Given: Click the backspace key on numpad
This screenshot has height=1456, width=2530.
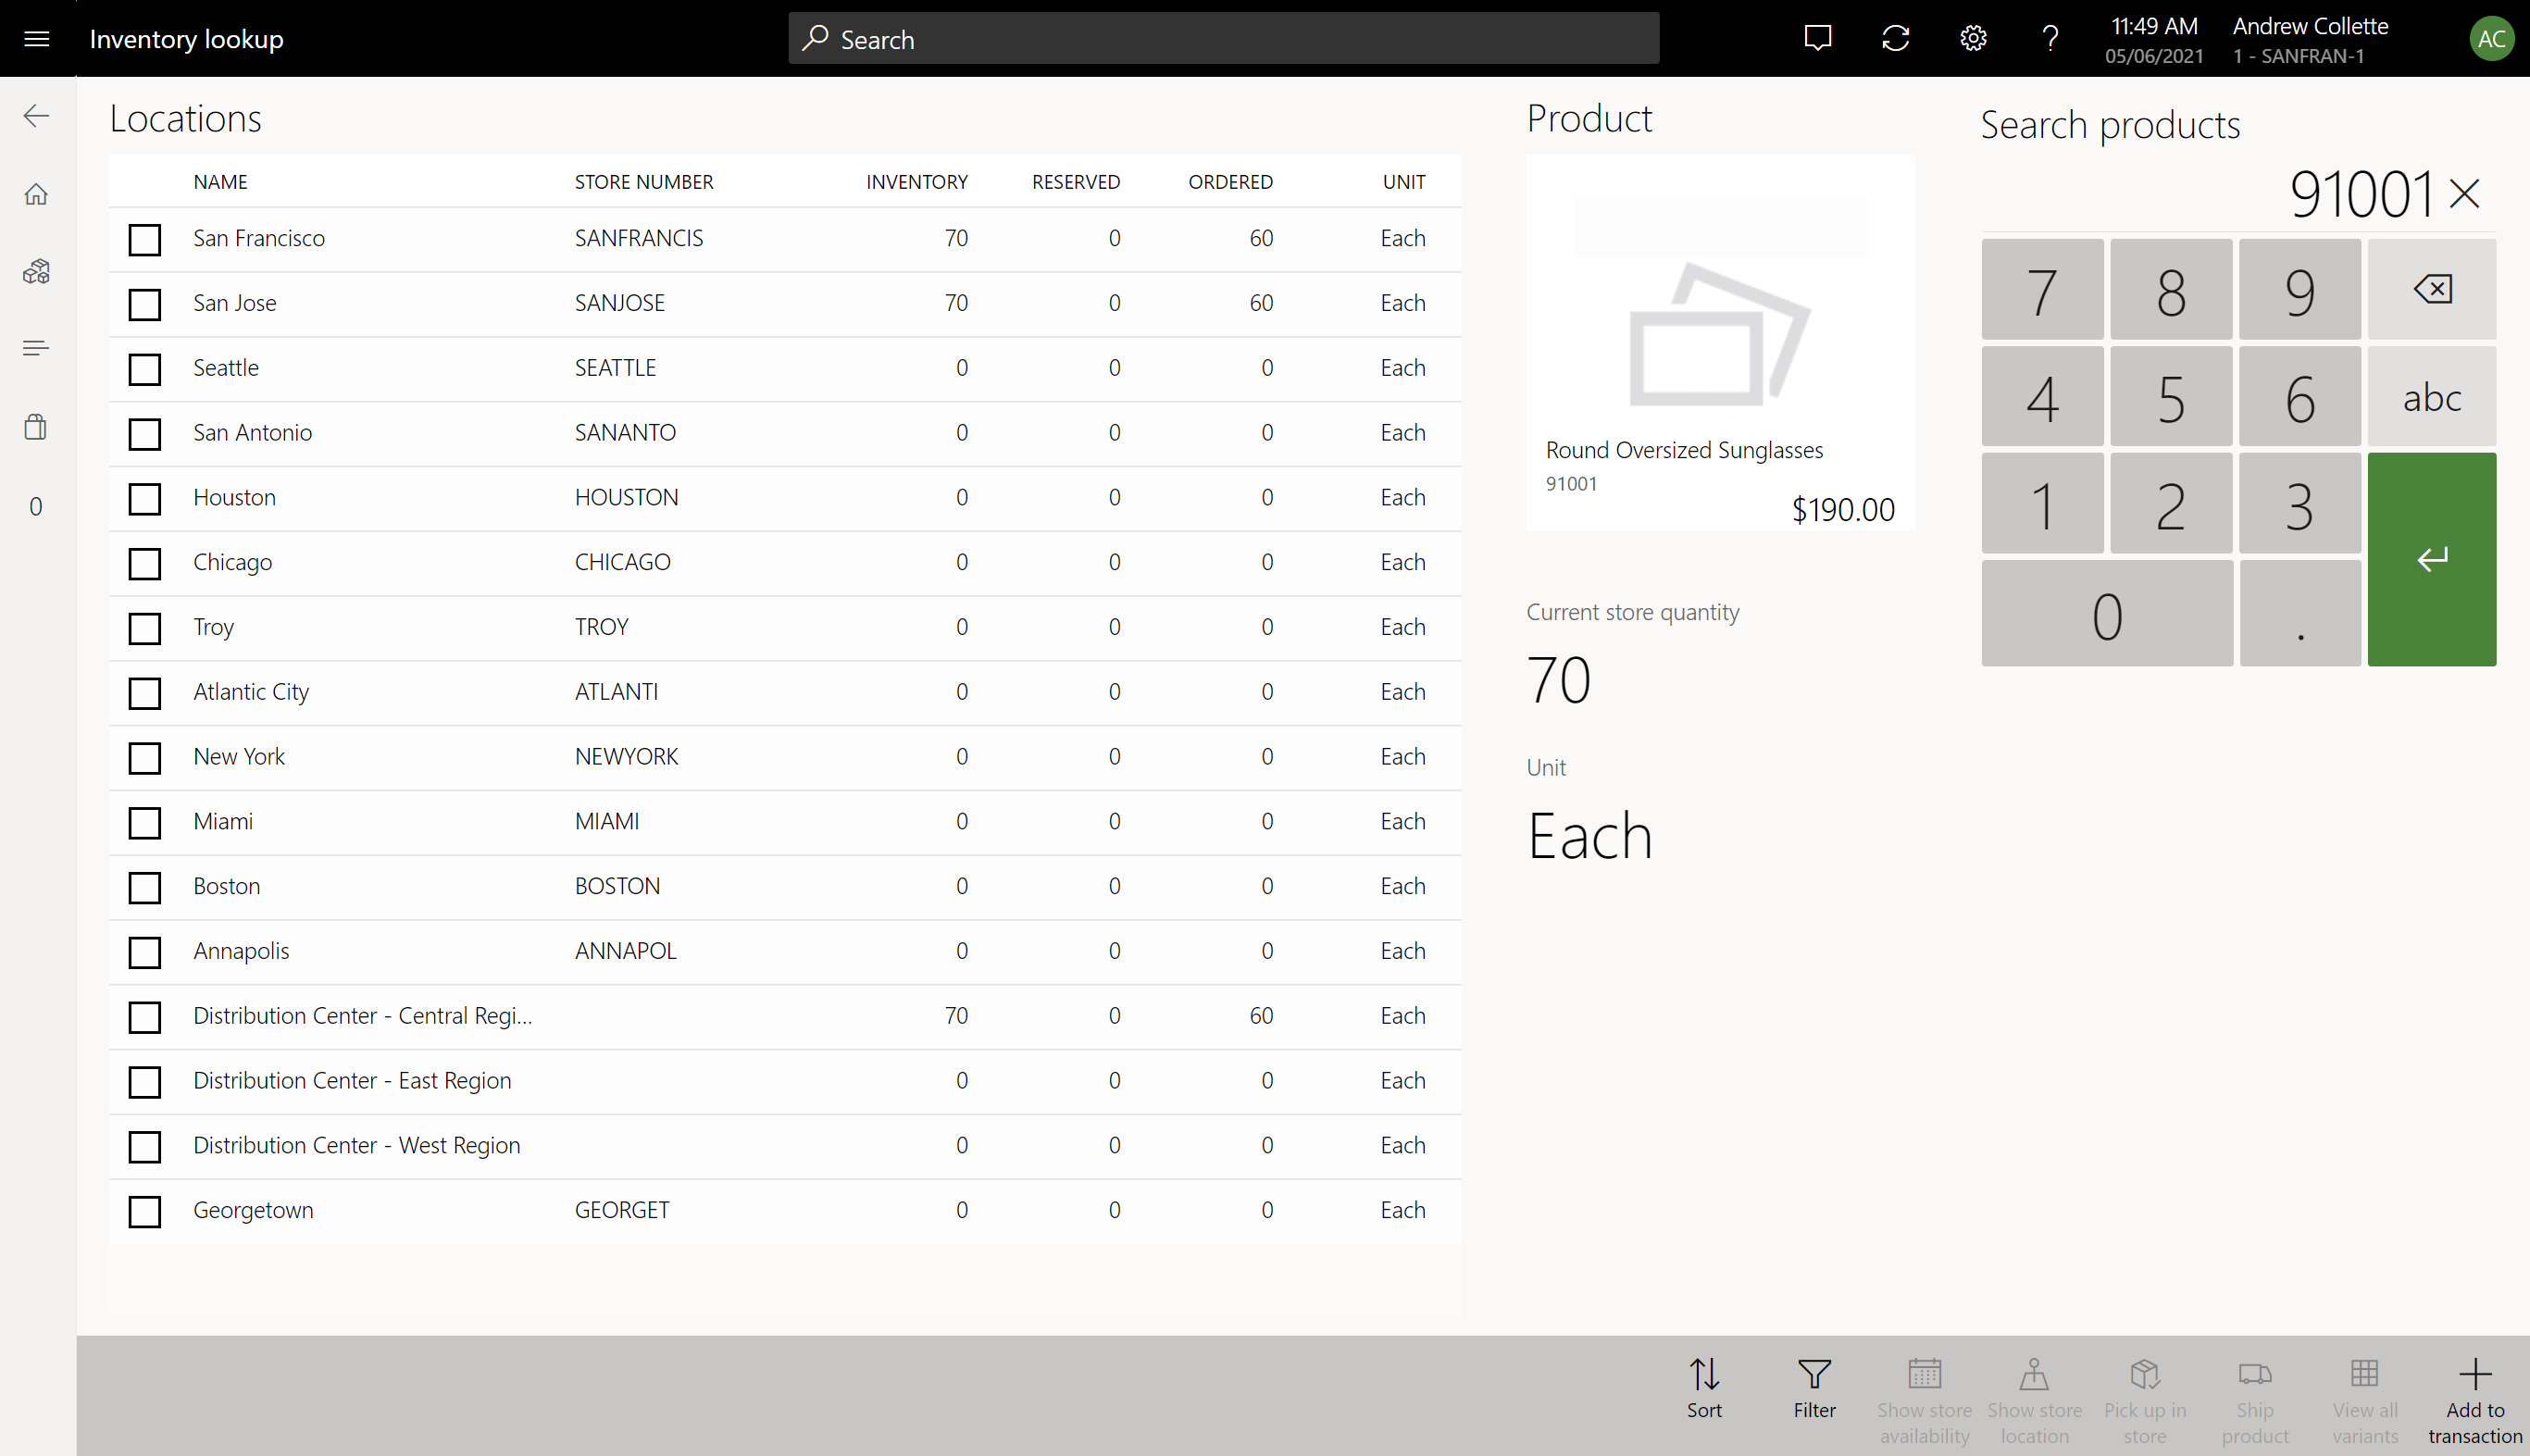Looking at the screenshot, I should point(2429,289).
